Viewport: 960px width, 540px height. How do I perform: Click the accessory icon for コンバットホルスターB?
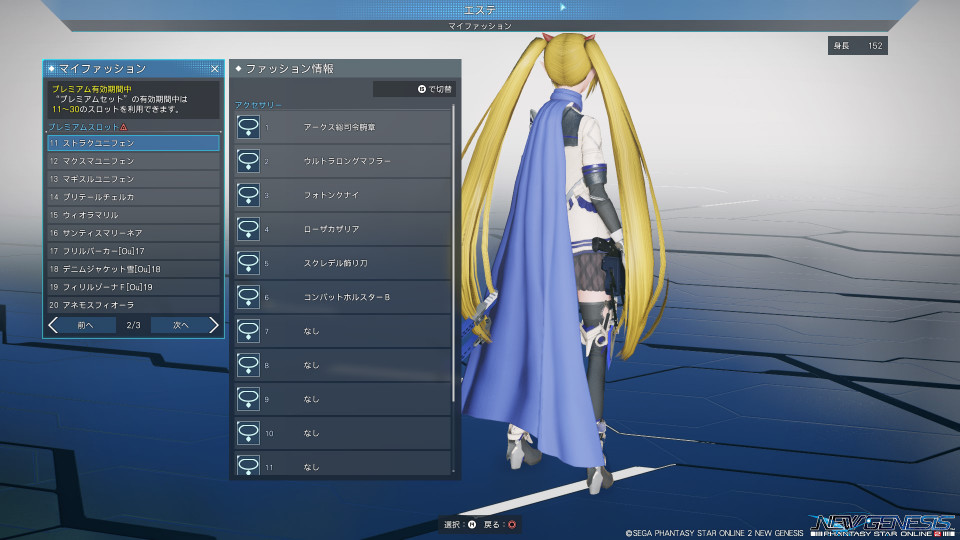[248, 297]
